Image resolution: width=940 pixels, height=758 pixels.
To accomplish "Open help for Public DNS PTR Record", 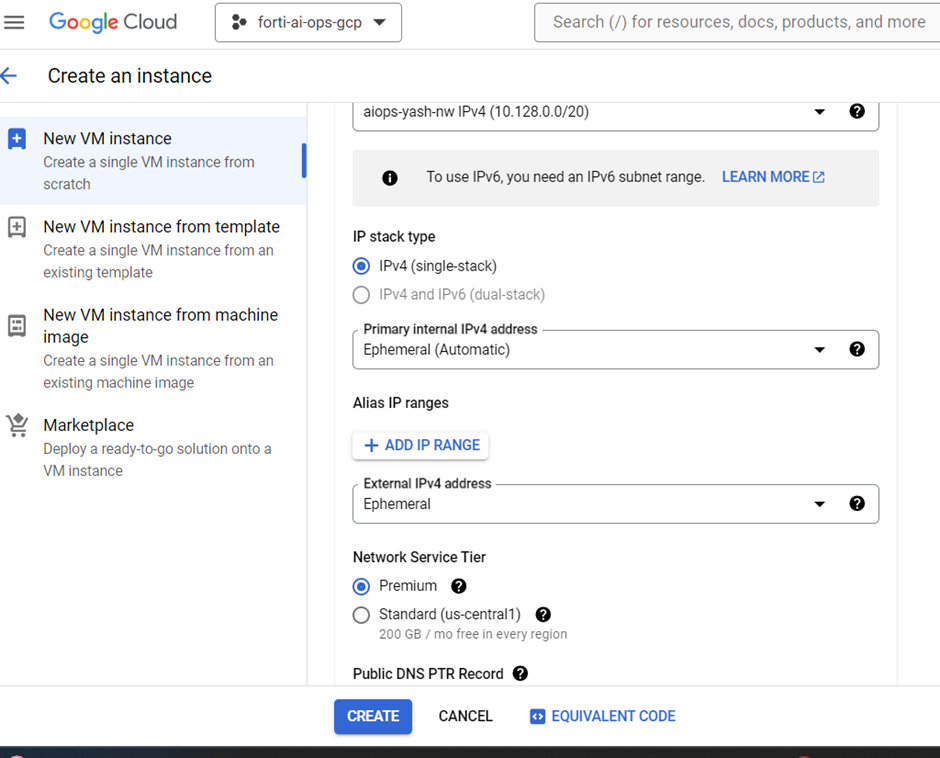I will 520,674.
